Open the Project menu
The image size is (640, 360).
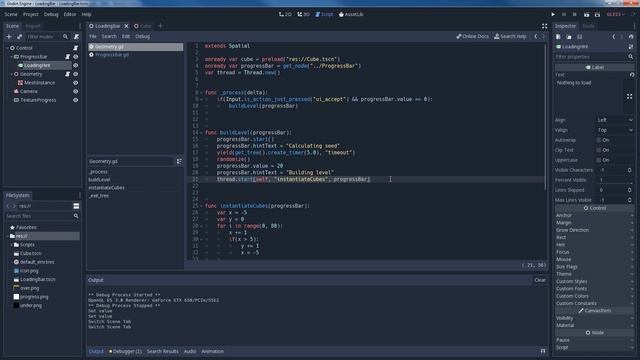point(31,14)
